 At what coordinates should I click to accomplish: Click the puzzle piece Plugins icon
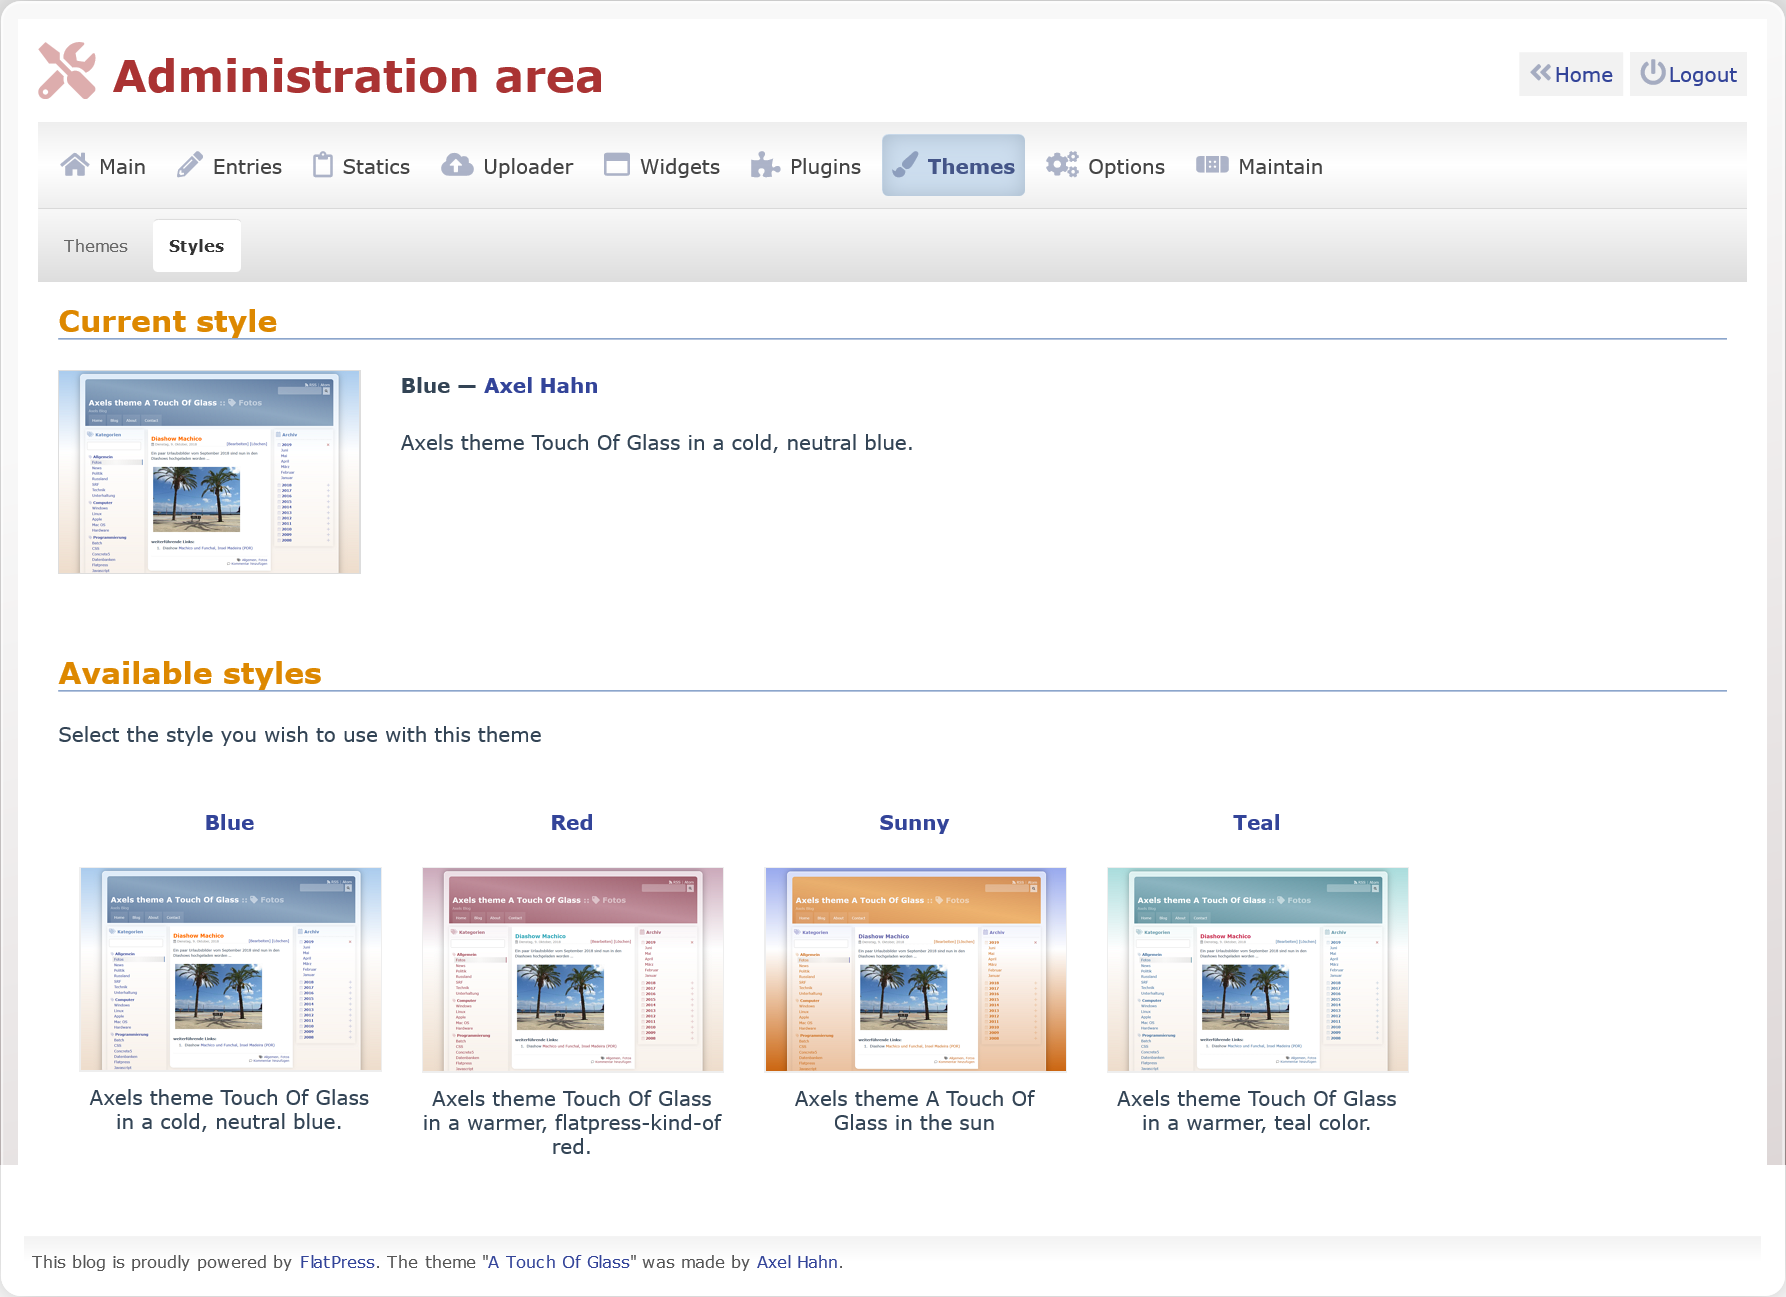pos(765,165)
